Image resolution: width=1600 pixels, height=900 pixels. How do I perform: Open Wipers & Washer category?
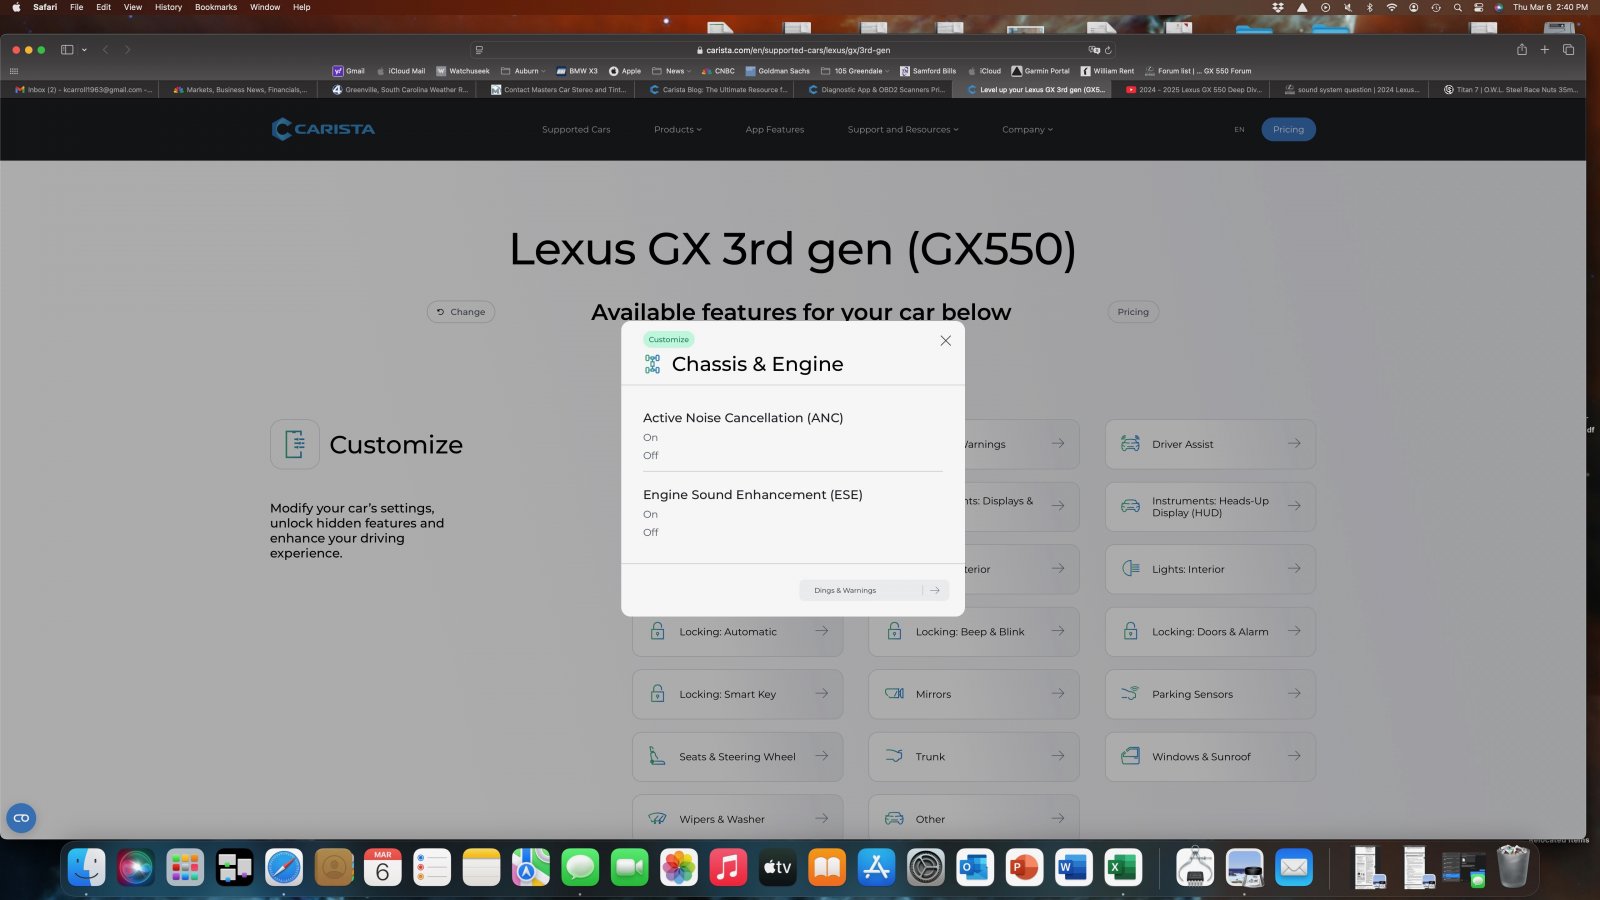pyautogui.click(x=737, y=818)
